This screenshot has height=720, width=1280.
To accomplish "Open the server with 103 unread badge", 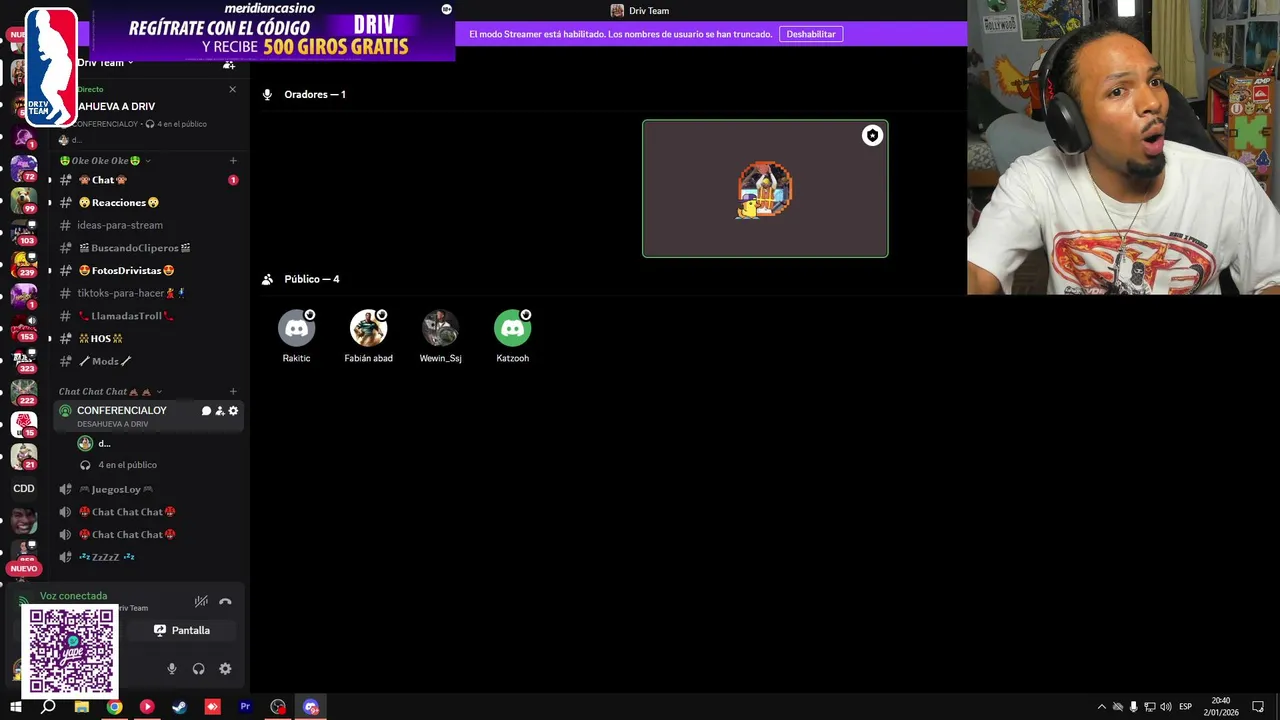I will click(x=24, y=231).
